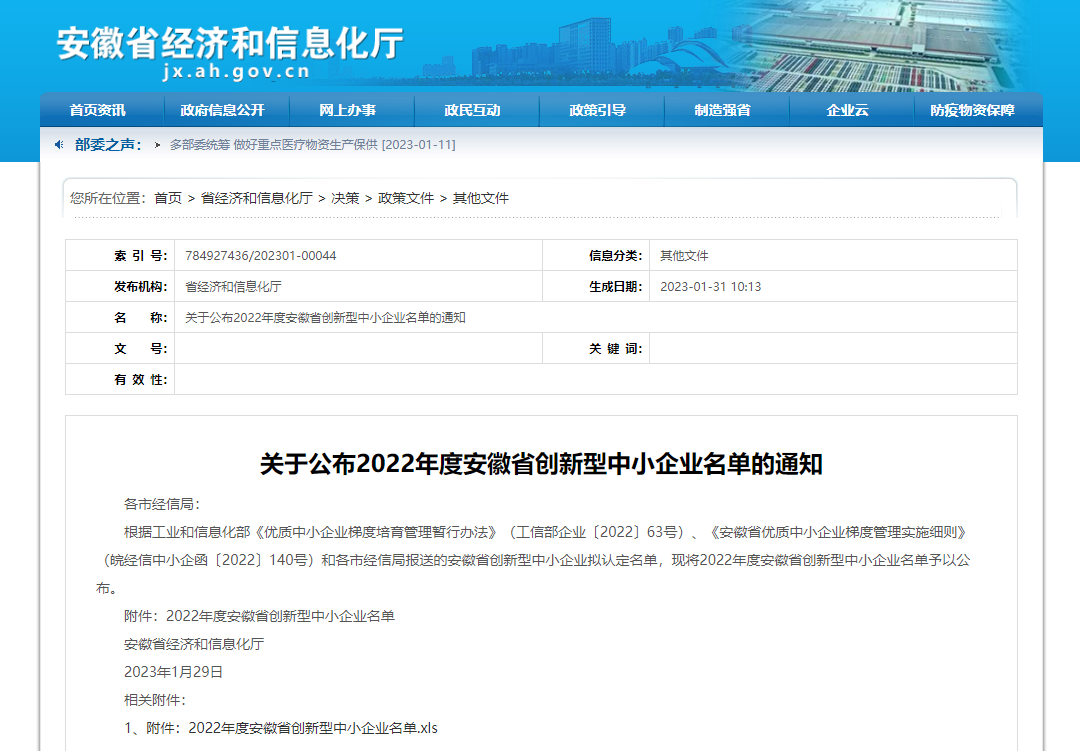The image size is (1080, 751).
Task: Open the 首页资讯 navigation menu
Action: coord(99,111)
